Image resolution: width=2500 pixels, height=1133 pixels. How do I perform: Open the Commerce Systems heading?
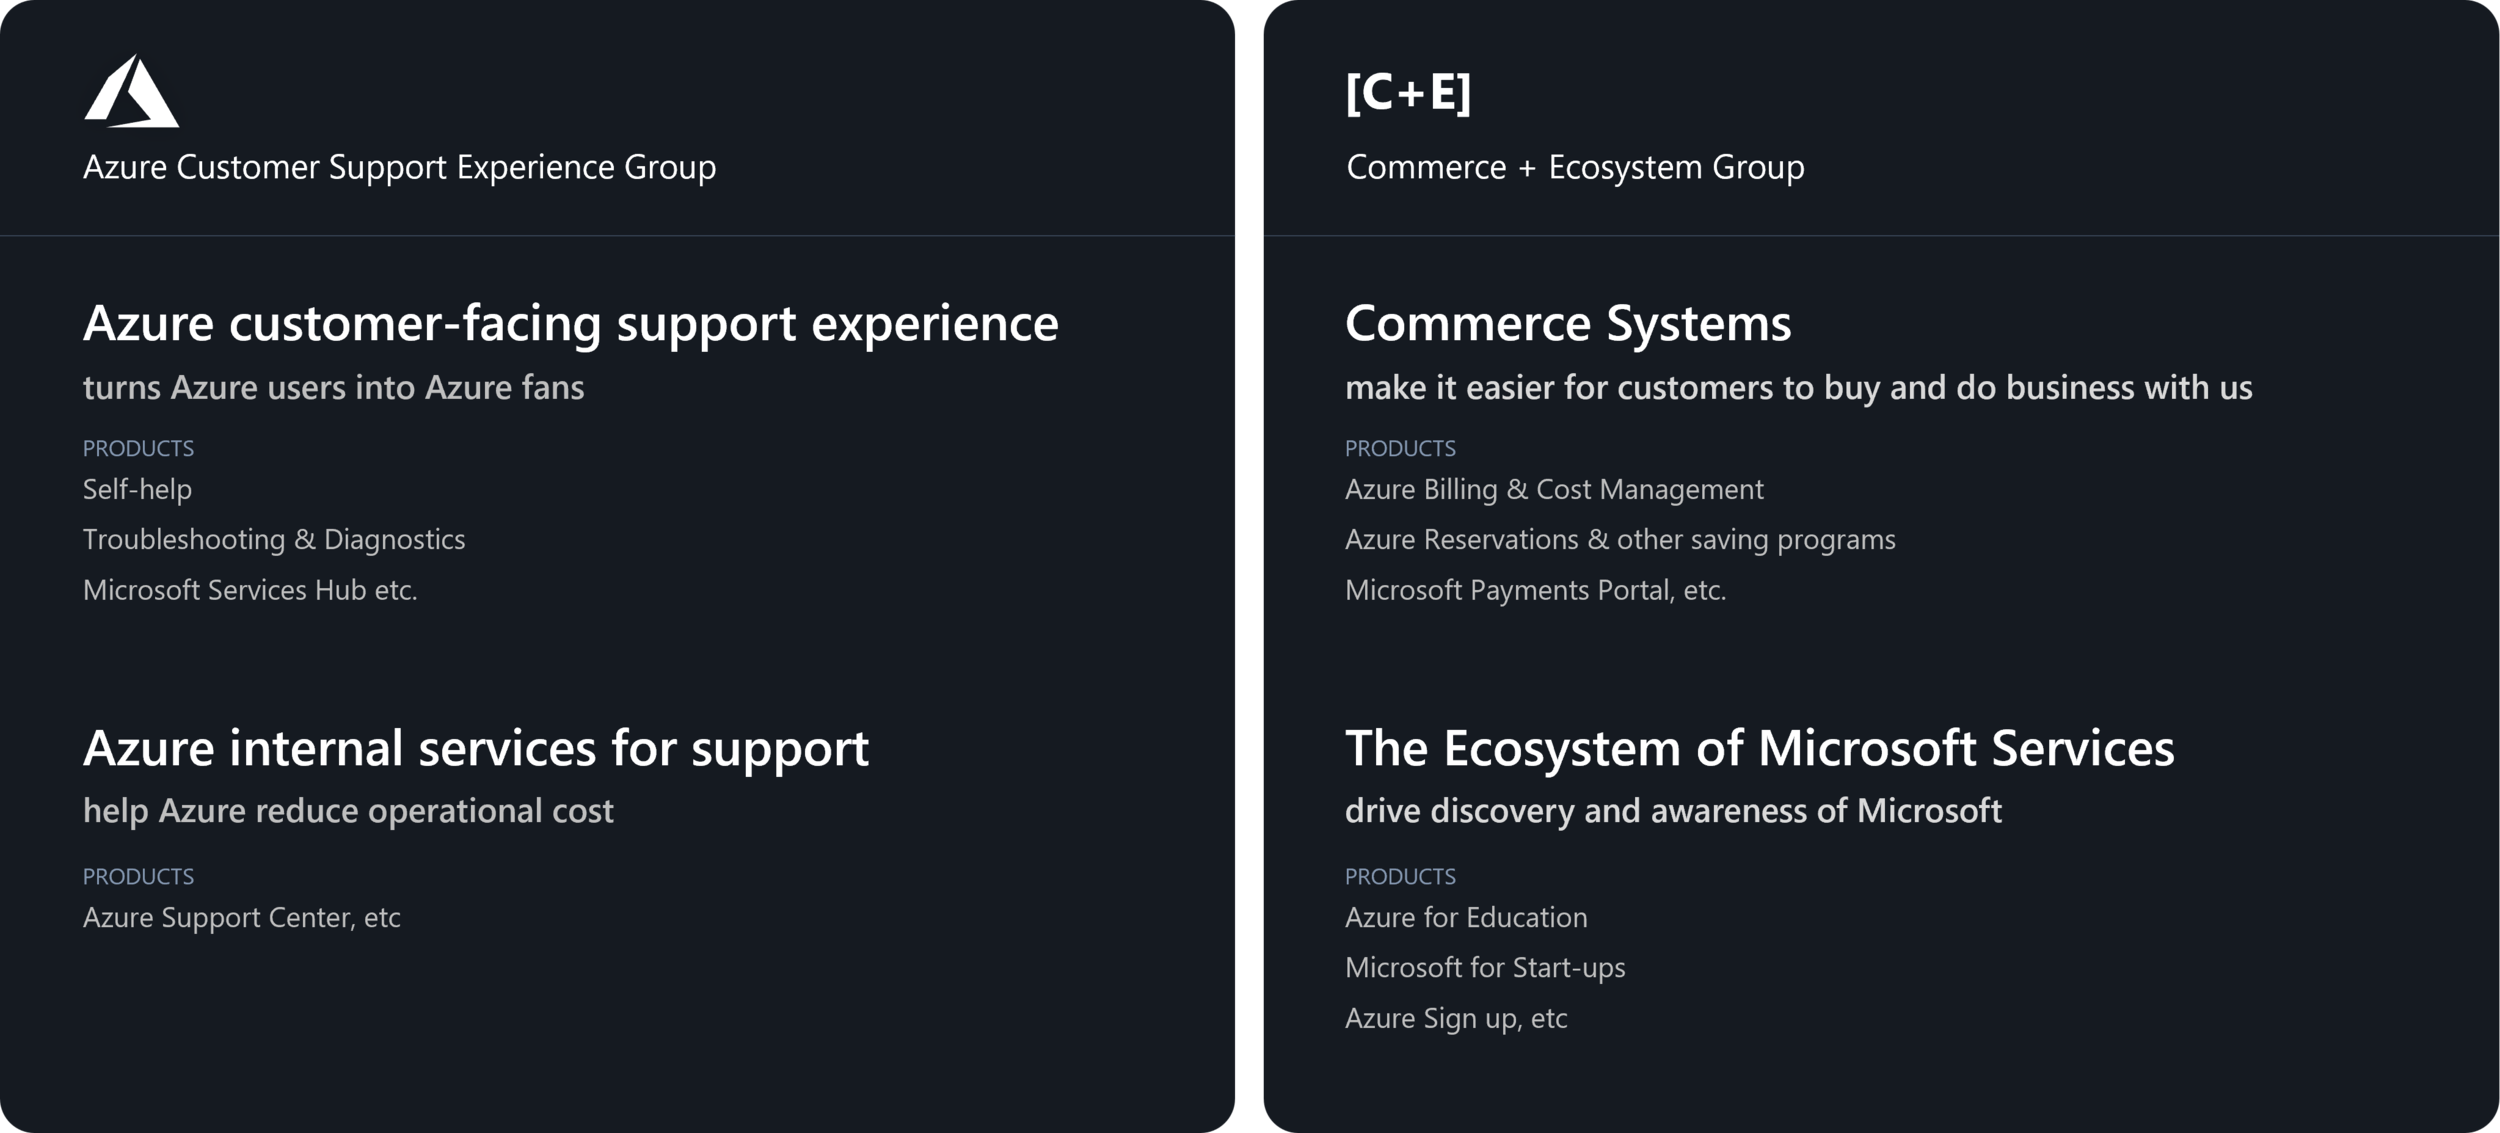1568,325
